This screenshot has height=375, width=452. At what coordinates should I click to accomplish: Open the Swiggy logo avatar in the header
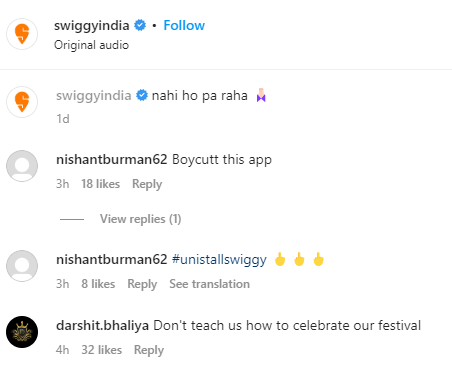(x=22, y=34)
